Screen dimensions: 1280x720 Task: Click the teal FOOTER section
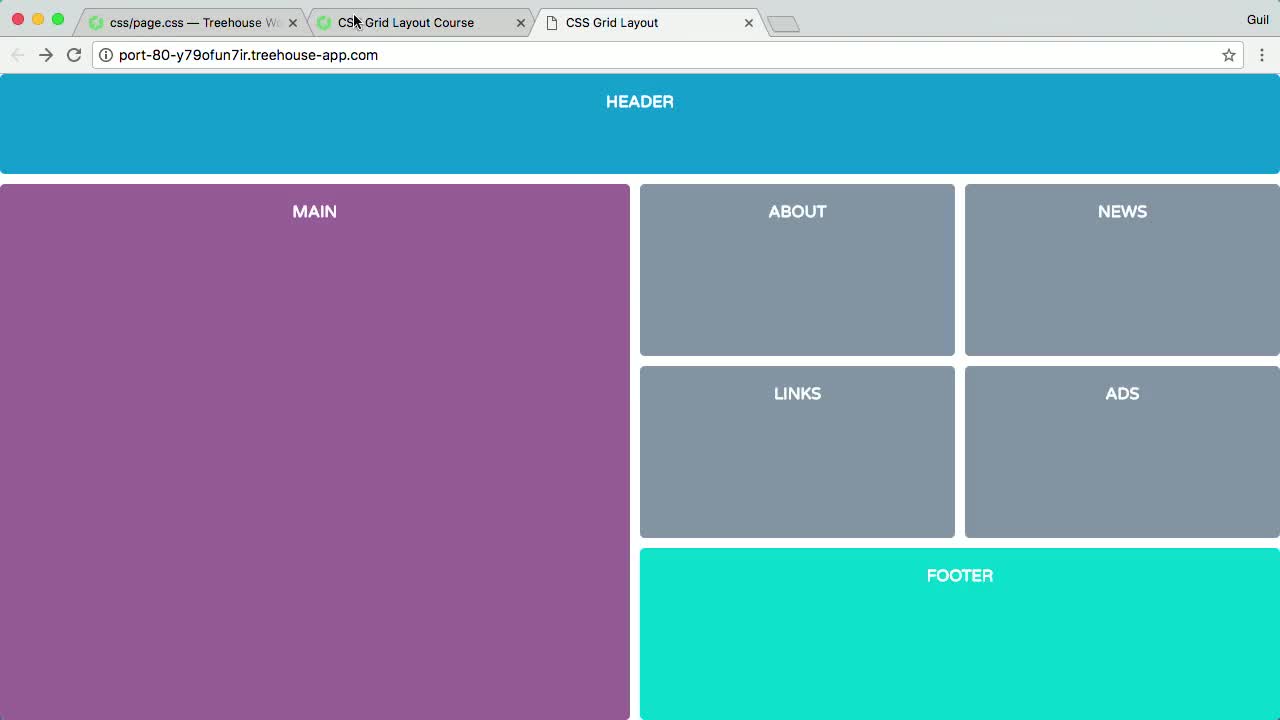(x=959, y=633)
